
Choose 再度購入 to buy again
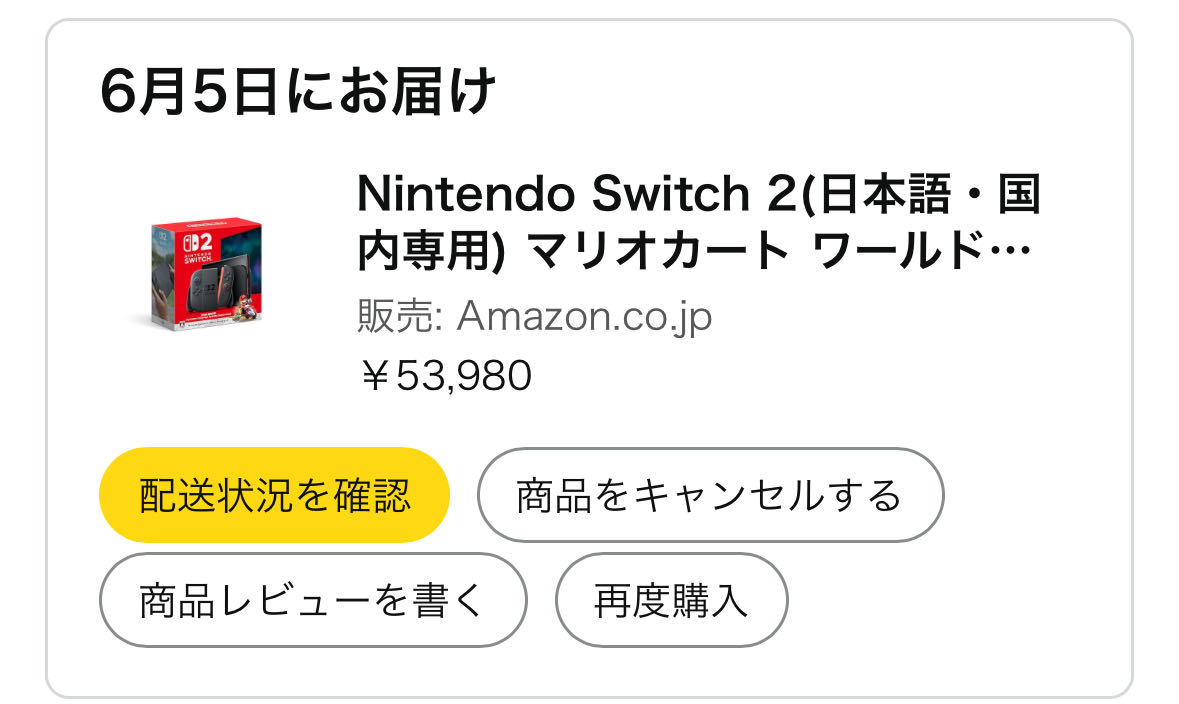(x=671, y=600)
